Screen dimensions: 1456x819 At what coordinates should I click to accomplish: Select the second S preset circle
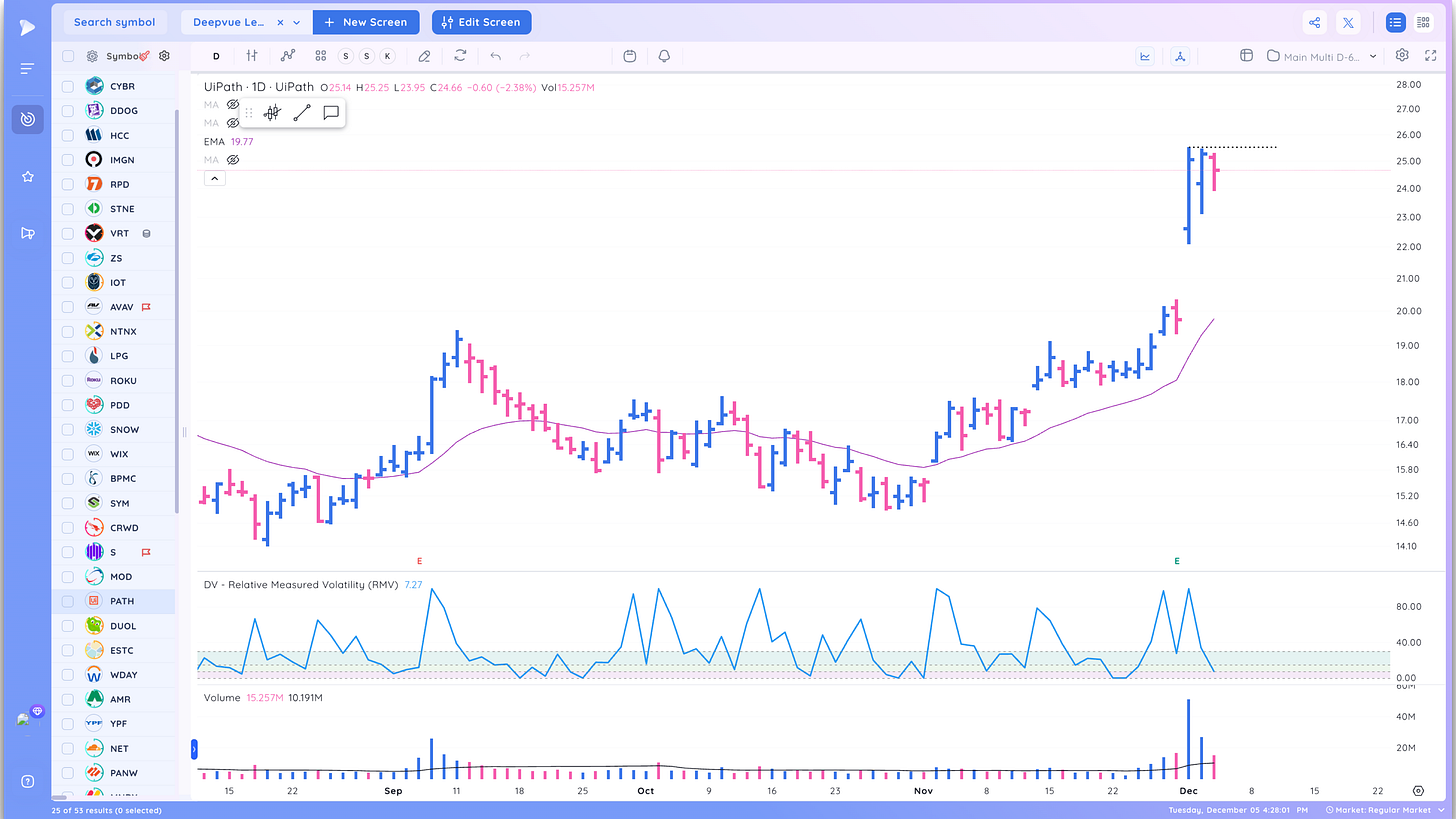[x=367, y=56]
